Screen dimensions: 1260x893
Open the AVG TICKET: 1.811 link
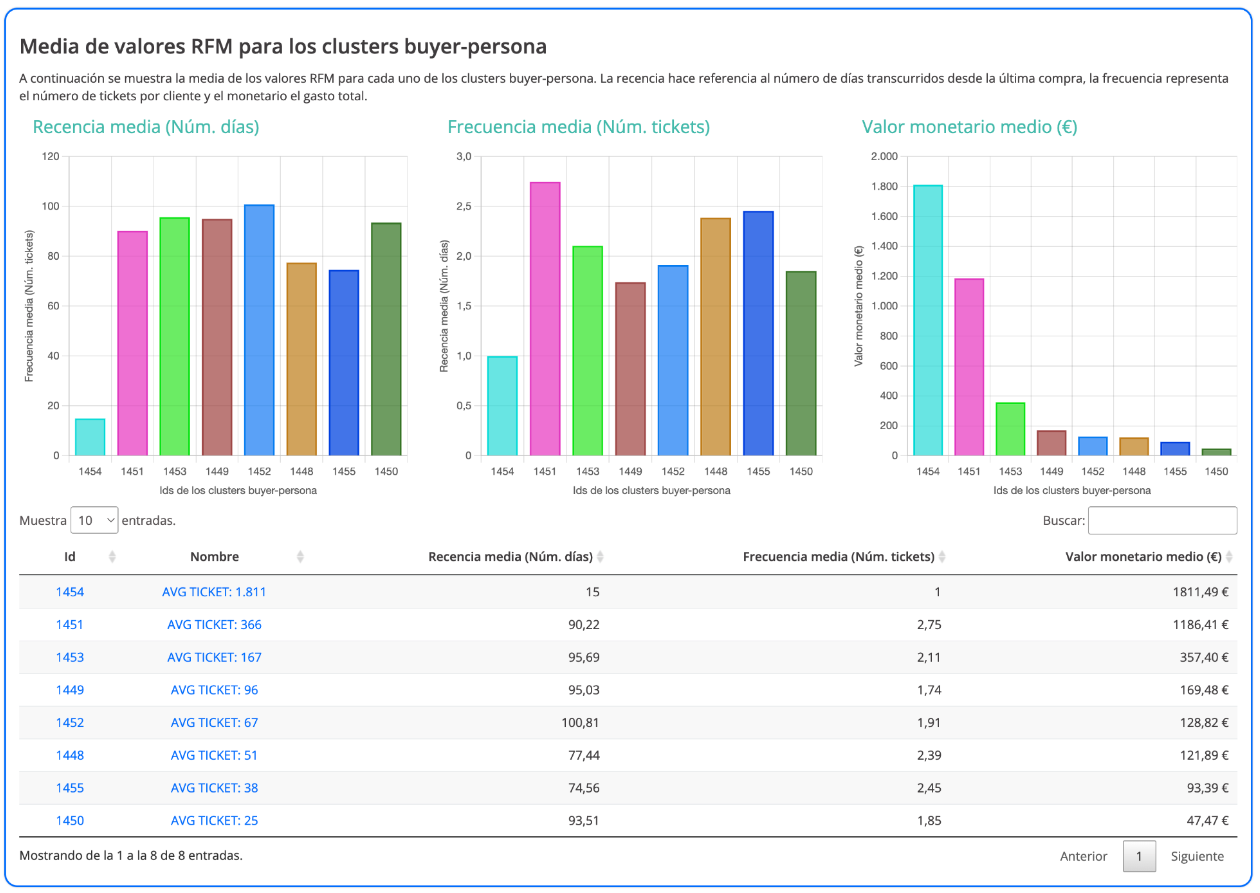coord(214,592)
